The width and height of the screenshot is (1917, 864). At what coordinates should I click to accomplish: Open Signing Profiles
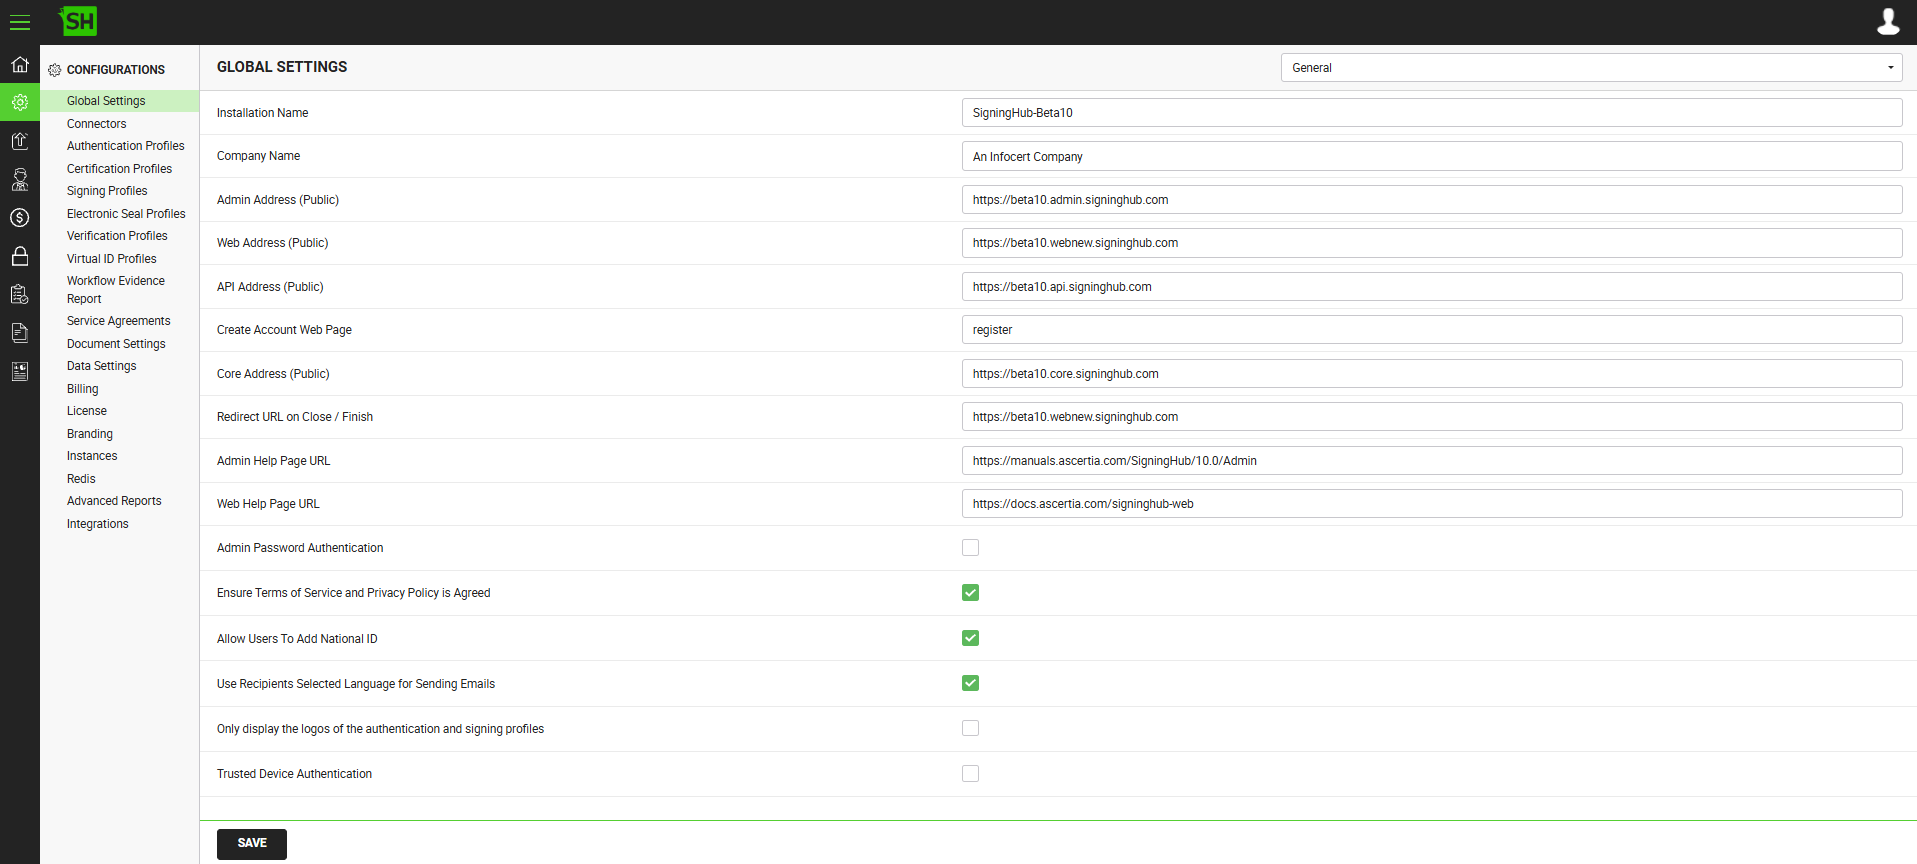[107, 191]
